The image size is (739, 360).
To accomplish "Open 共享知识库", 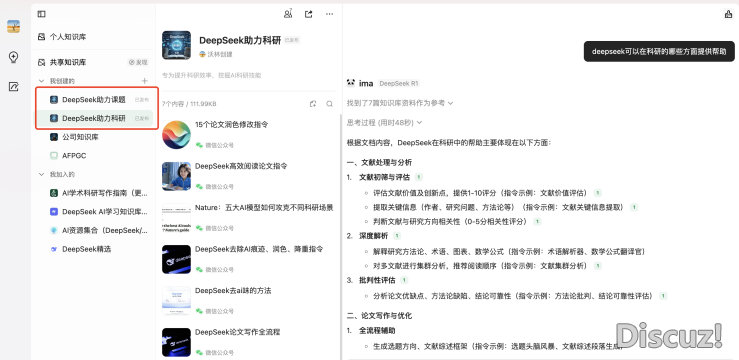I will pos(68,62).
